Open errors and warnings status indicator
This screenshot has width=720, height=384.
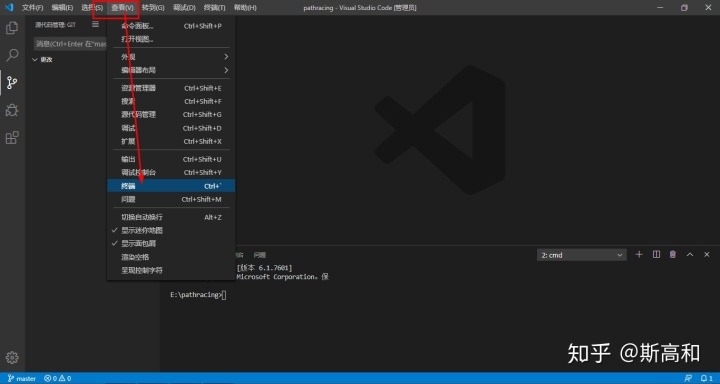pos(57,378)
